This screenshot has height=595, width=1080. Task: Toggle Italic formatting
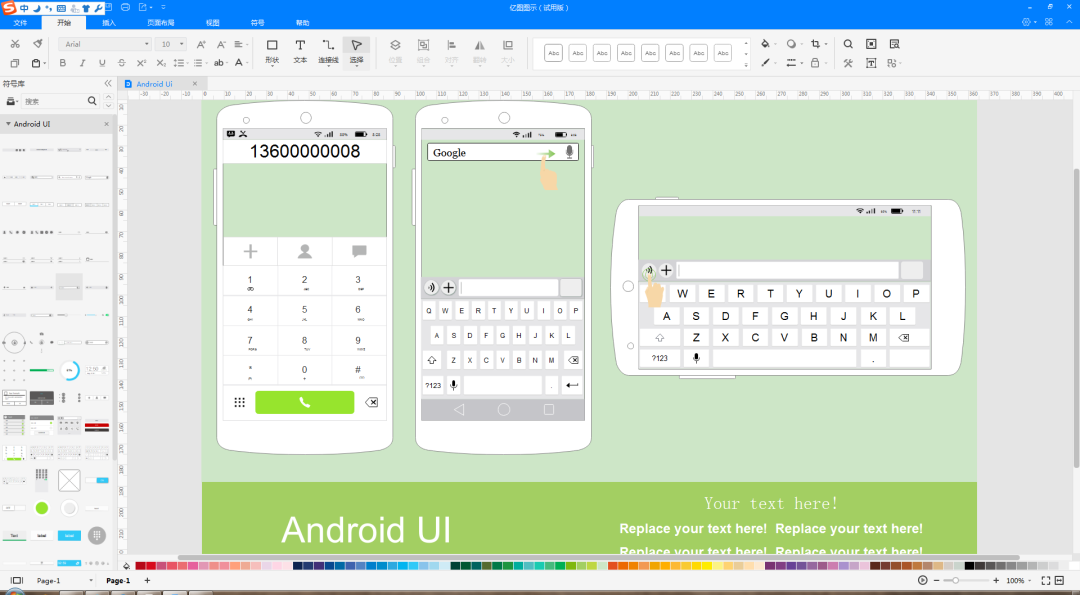(83, 63)
